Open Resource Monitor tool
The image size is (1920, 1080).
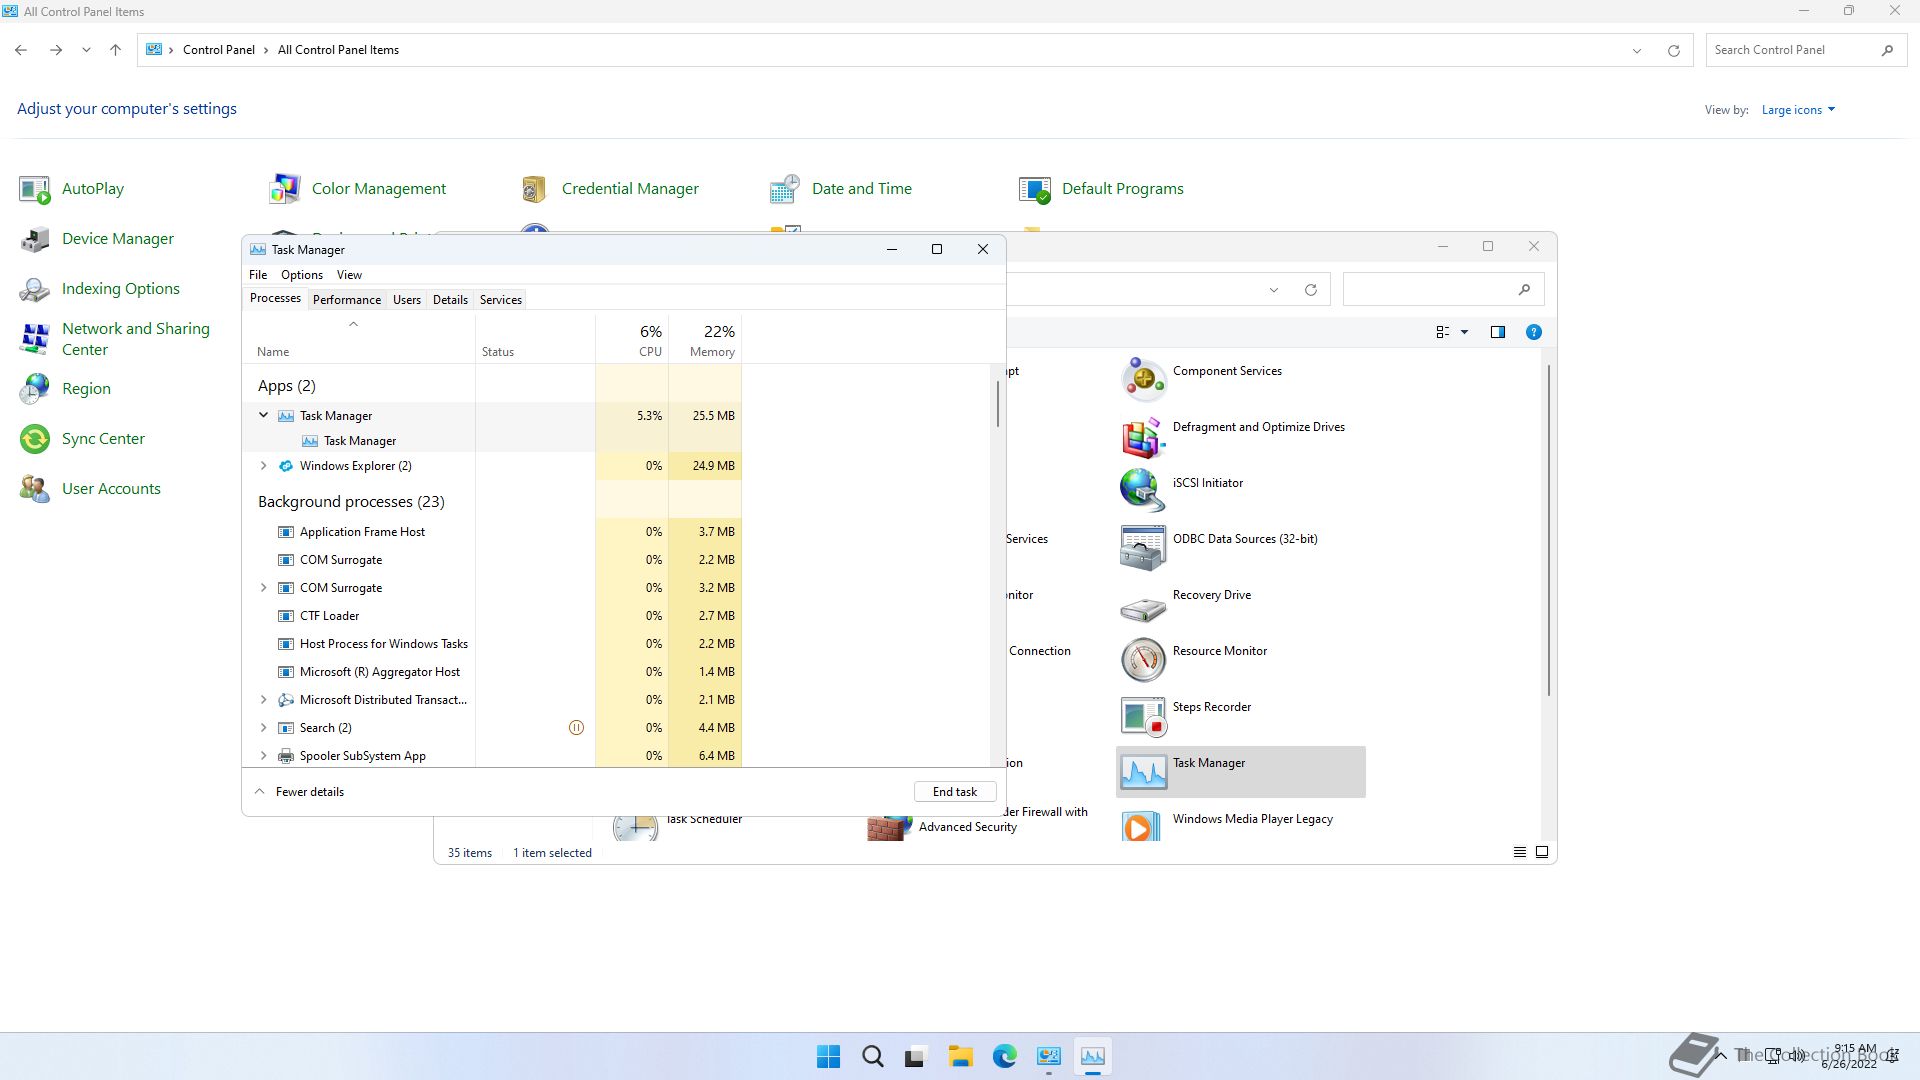1240,660
